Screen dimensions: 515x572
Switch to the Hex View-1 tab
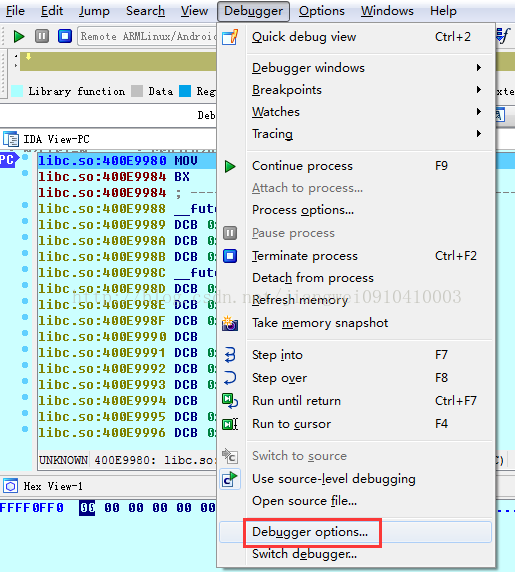pyautogui.click(x=53, y=486)
